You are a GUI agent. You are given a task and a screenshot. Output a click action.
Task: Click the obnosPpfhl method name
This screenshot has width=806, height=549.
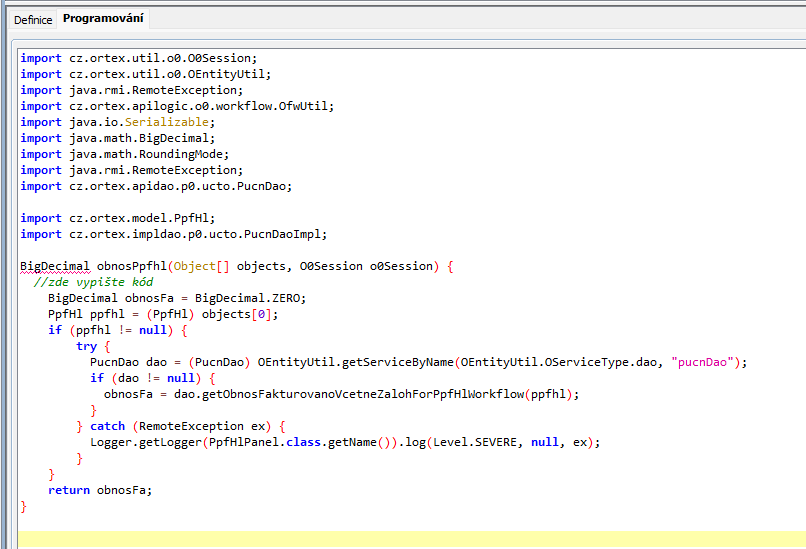132,266
